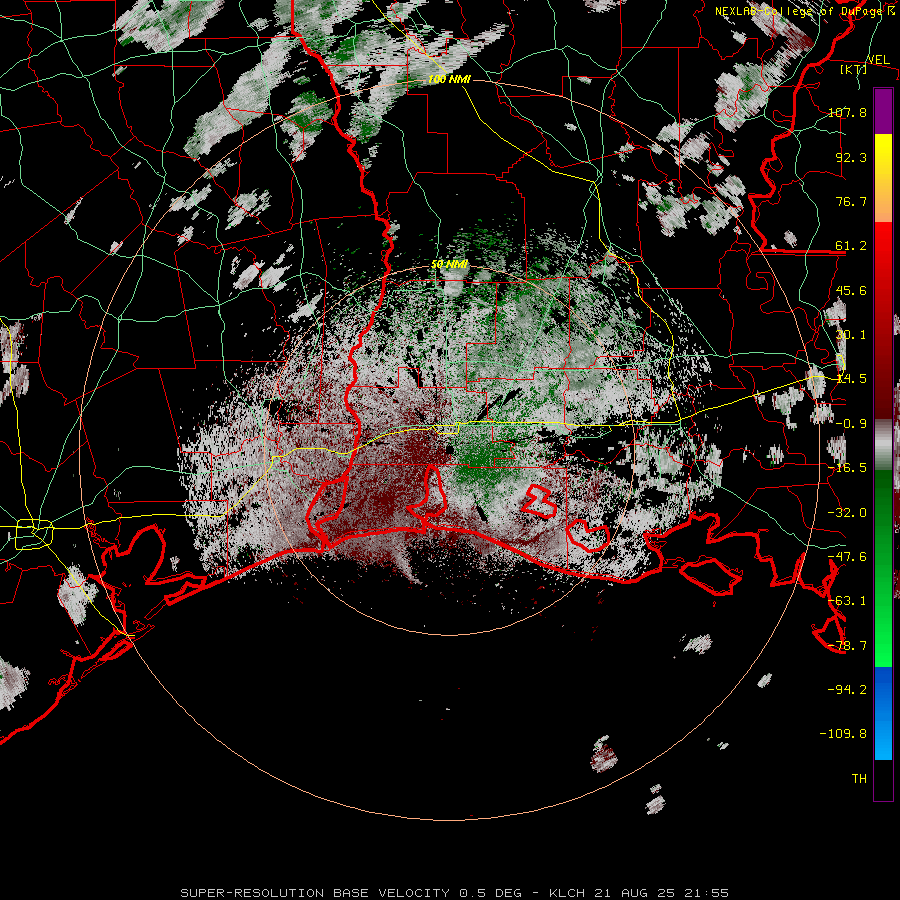This screenshot has width=900, height=900.
Task: Click the -109.8 value on the velocity scale
Action: [x=844, y=734]
